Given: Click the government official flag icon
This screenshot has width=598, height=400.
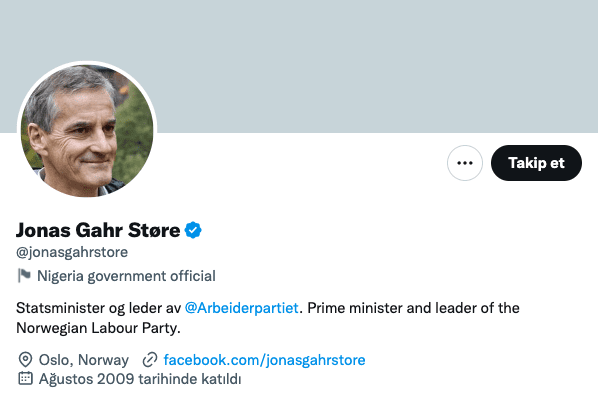Looking at the screenshot, I should (24, 275).
